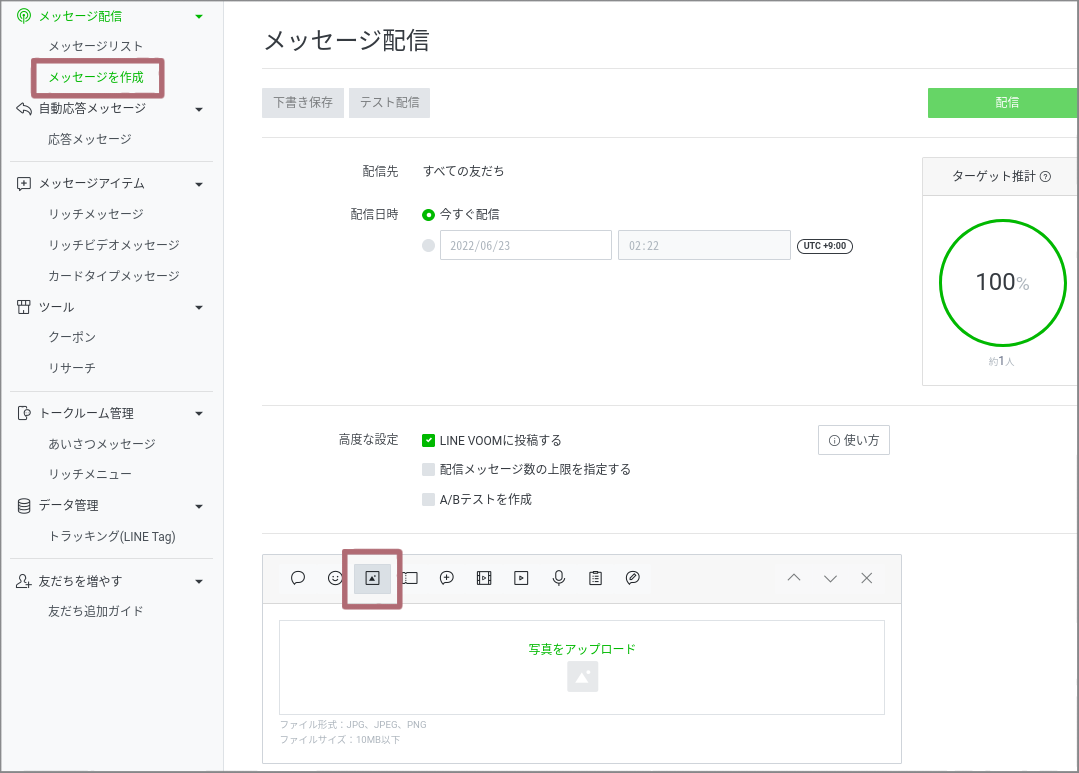Select 今すぐ配信 radio button
The width and height of the screenshot is (1079, 773).
[x=429, y=214]
